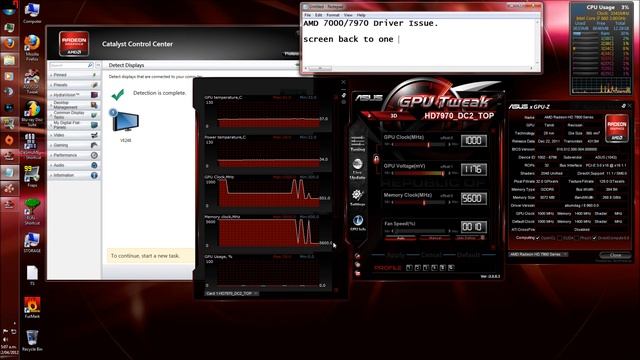Expand the Presets section in Catalyst
The height and width of the screenshot is (360, 640).
tap(74, 85)
